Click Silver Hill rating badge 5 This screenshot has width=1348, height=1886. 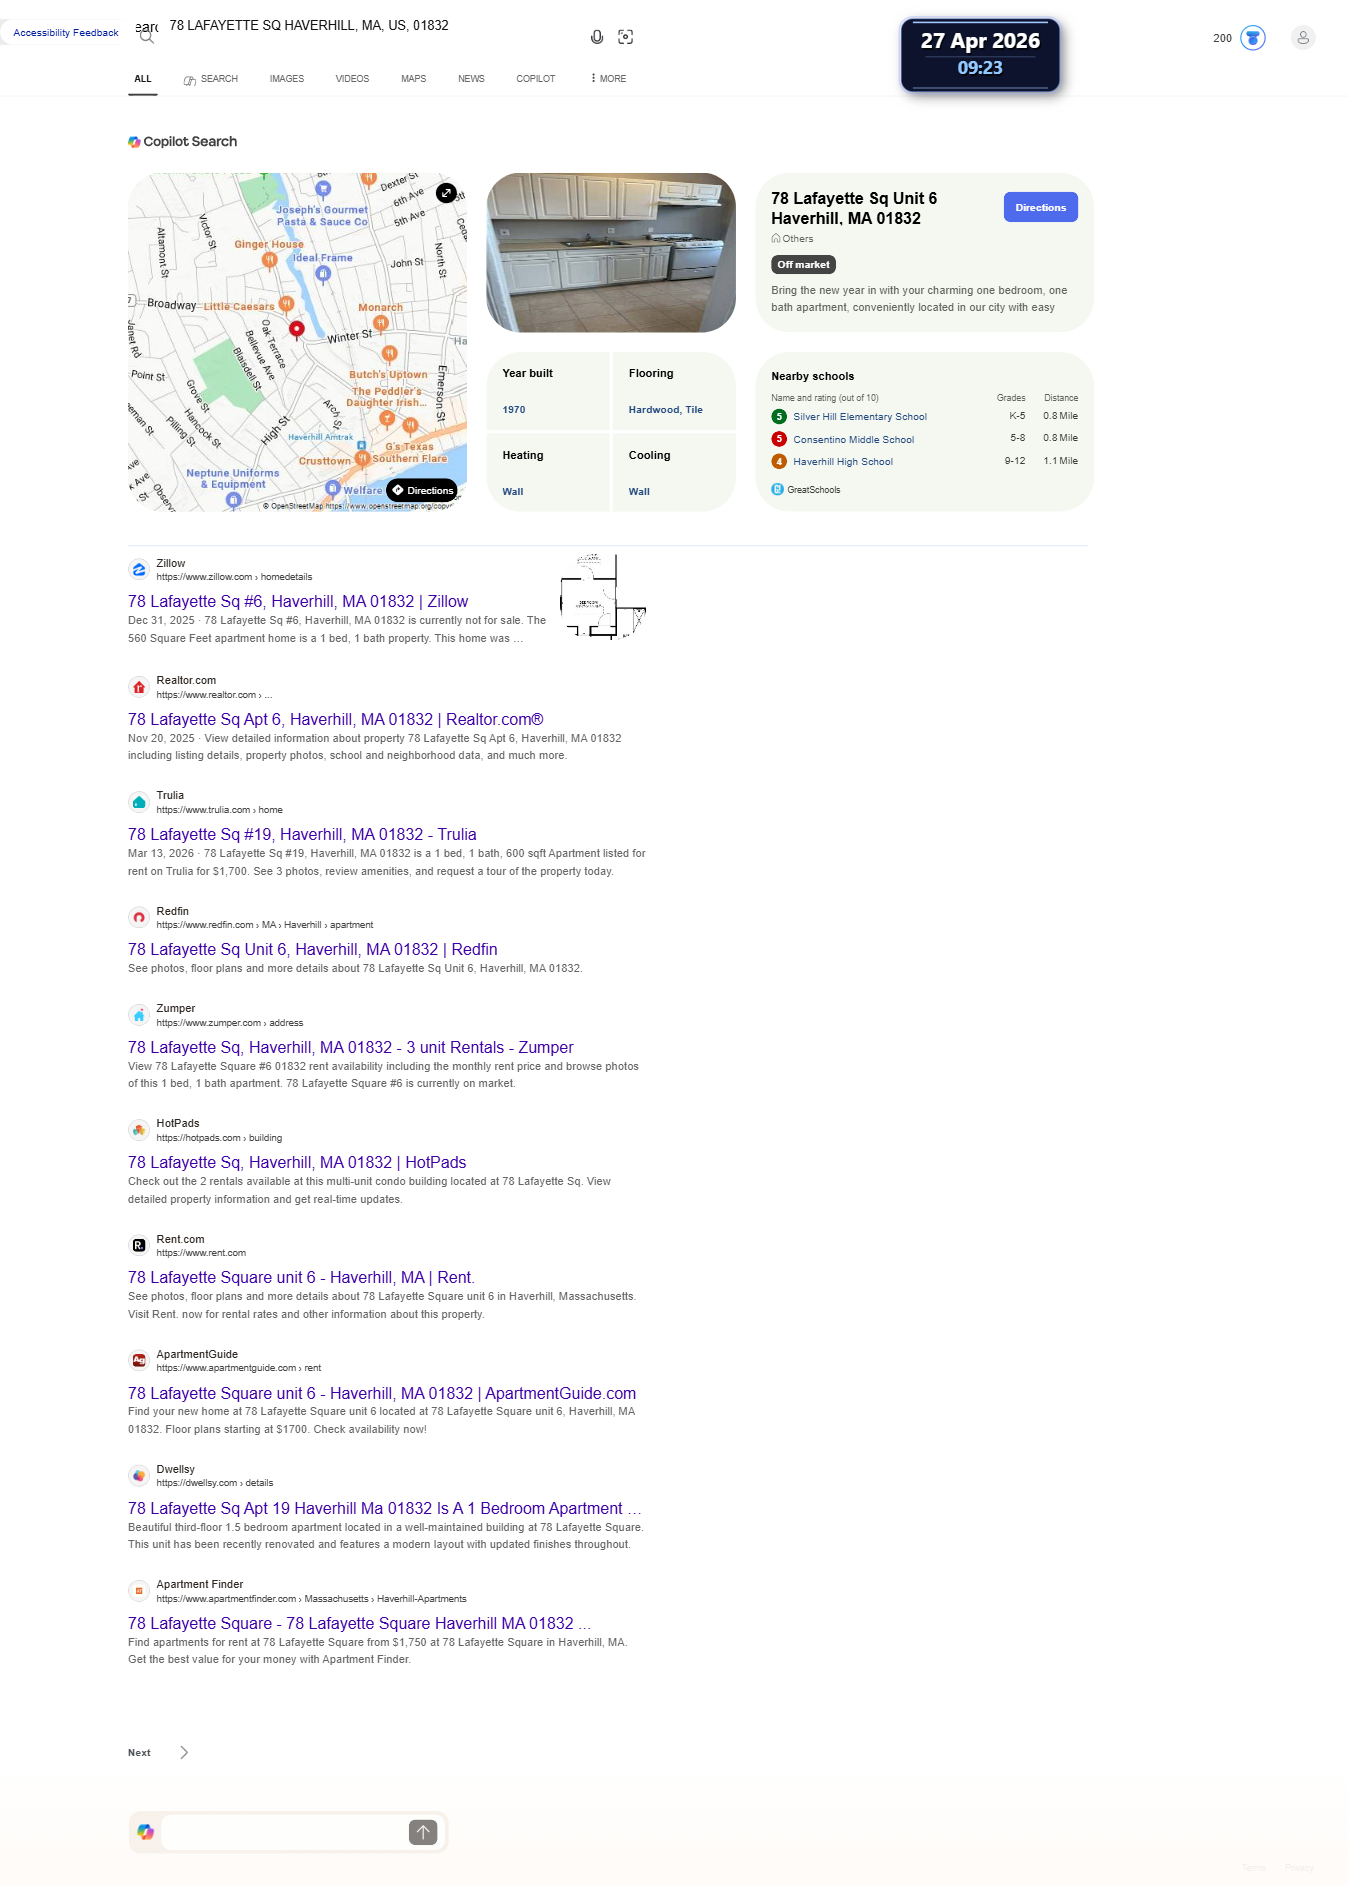779,417
